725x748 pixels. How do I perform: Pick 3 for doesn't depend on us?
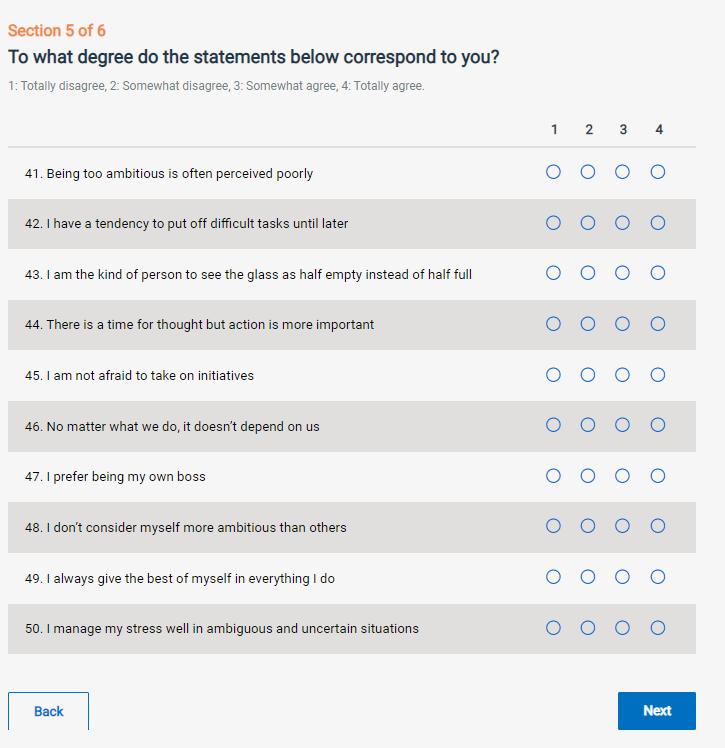click(622, 425)
